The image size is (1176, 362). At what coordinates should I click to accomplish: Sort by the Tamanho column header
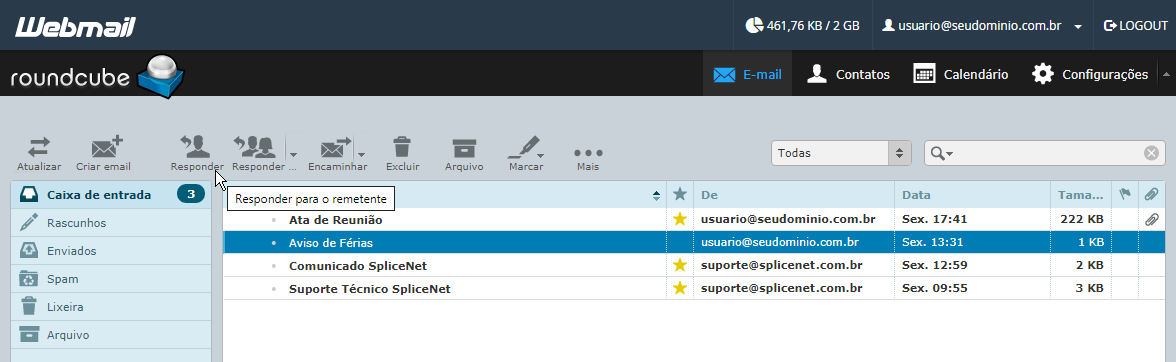pos(1081,195)
